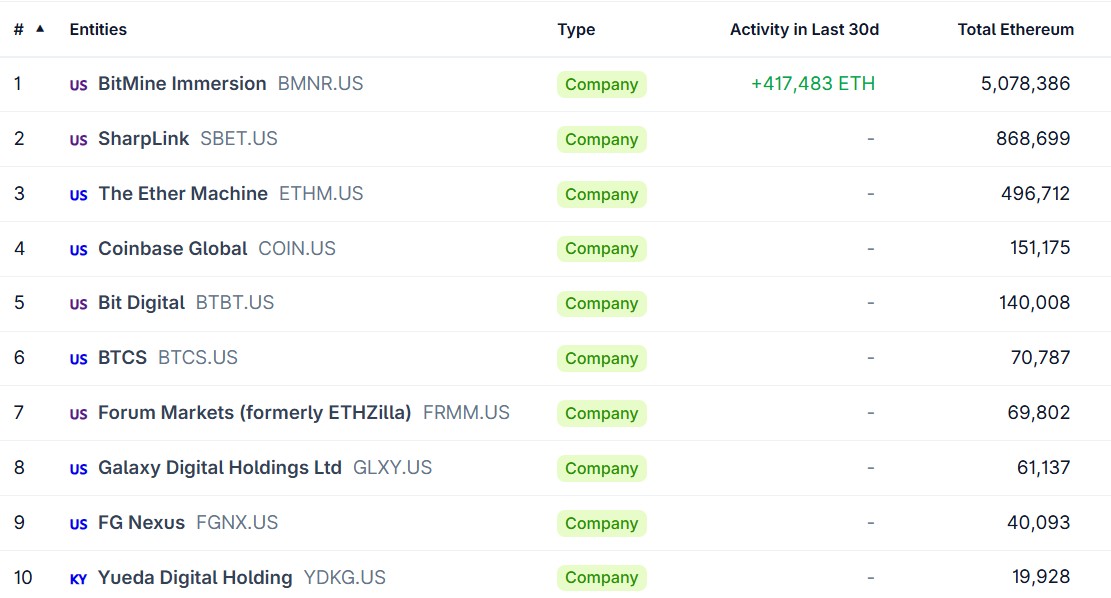This screenshot has height=598, width=1111.
Task: Click the Company badge for Yueda Digital Holding
Action: [x=601, y=577]
